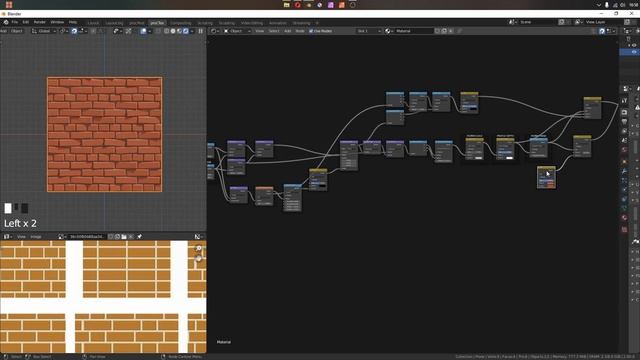Browse materials with the sphere icon
The image size is (640, 360).
click(x=389, y=31)
